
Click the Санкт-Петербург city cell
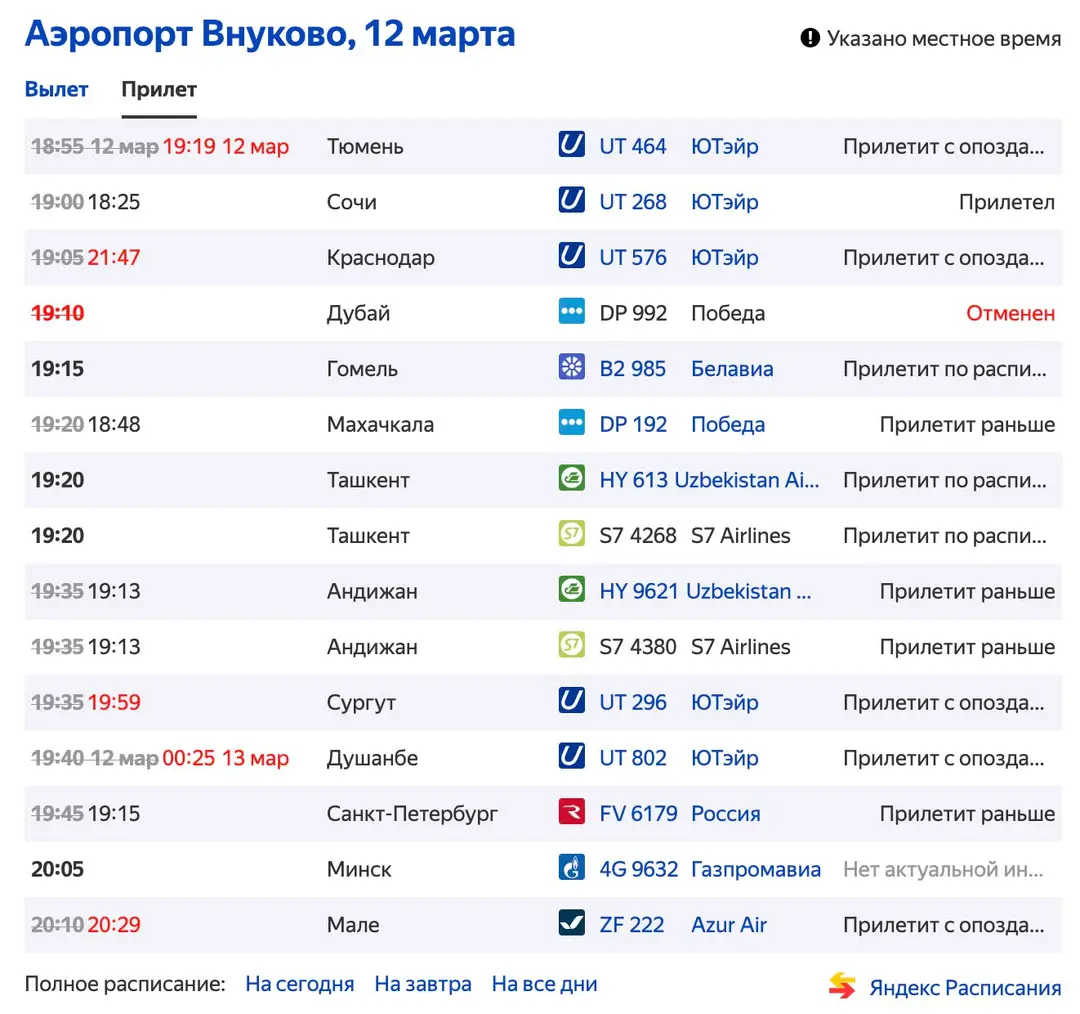pos(412,814)
